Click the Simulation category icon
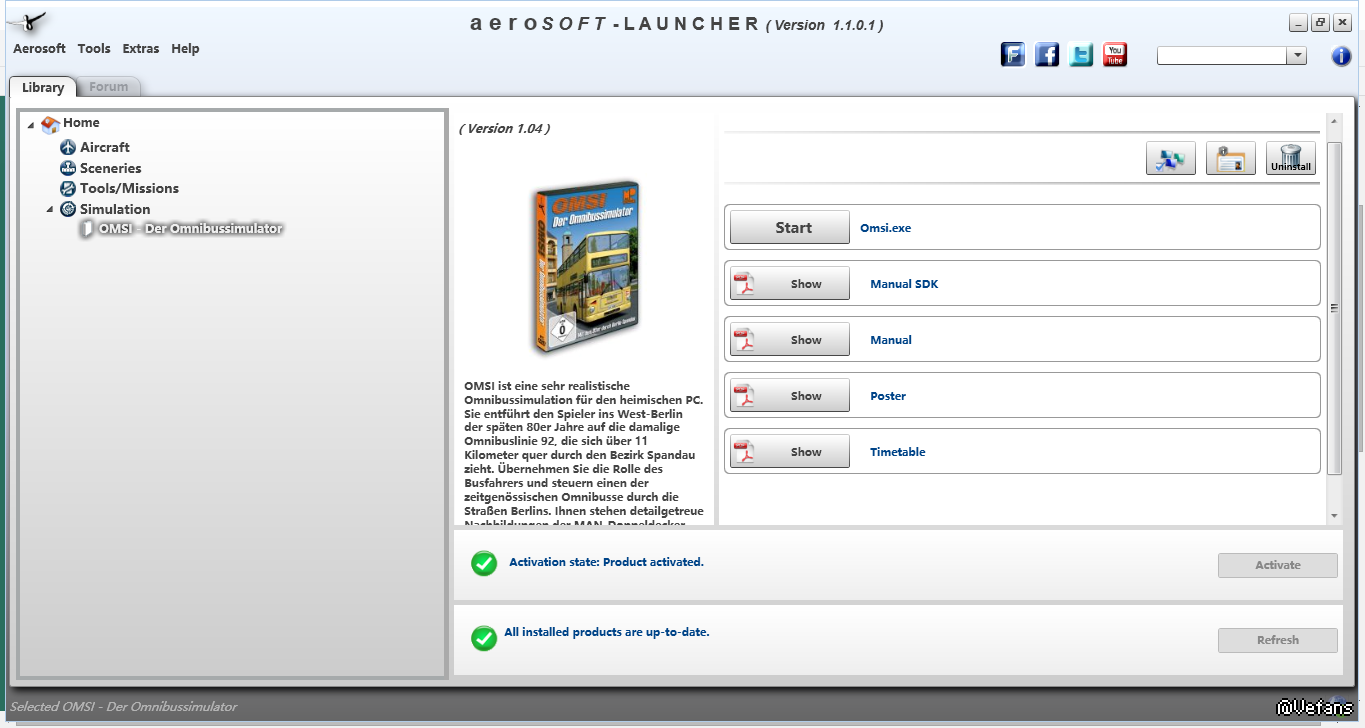 click(68, 210)
